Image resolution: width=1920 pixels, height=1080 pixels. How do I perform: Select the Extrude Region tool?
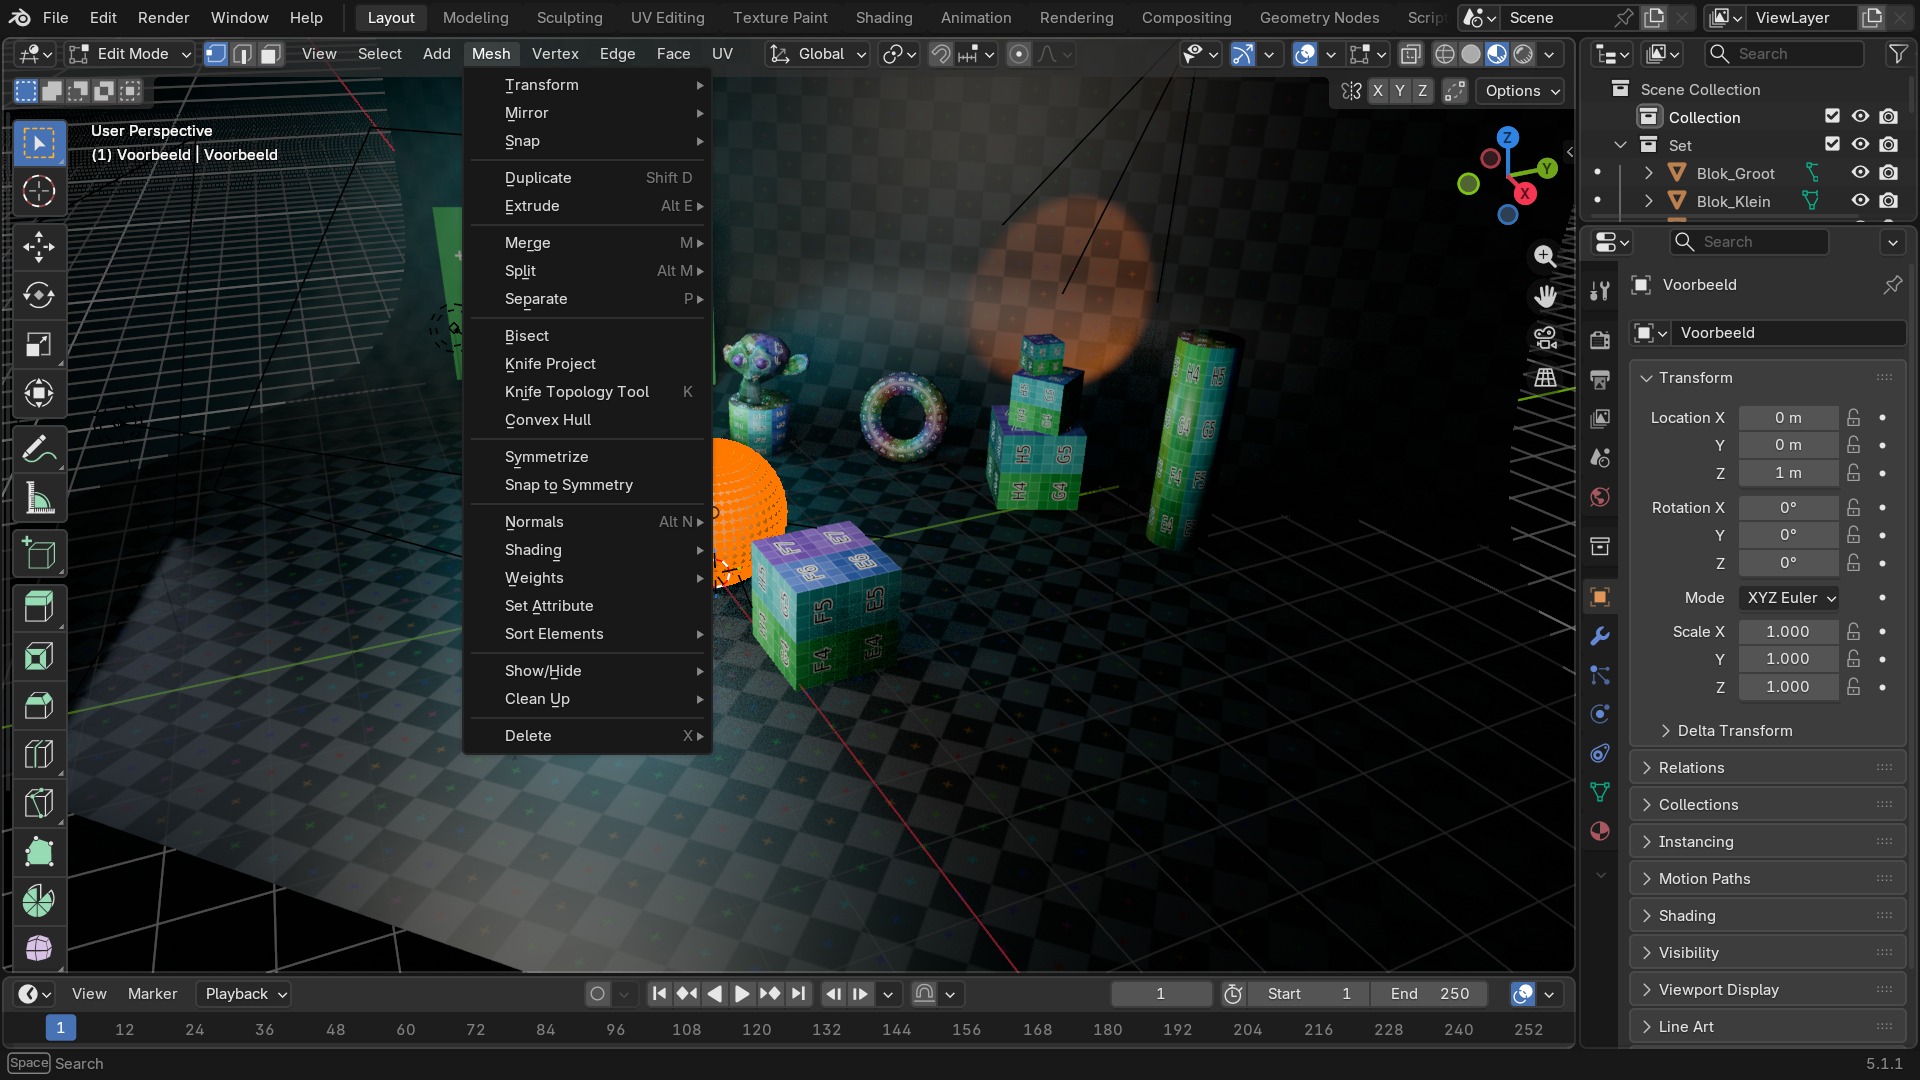(39, 607)
